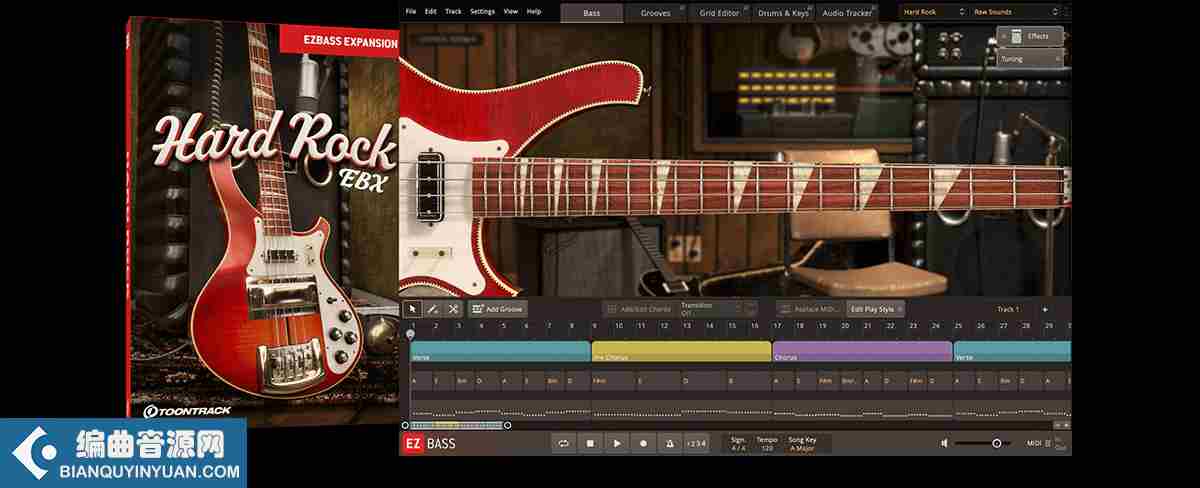Open the View menu
The image size is (1200, 488).
(x=511, y=11)
